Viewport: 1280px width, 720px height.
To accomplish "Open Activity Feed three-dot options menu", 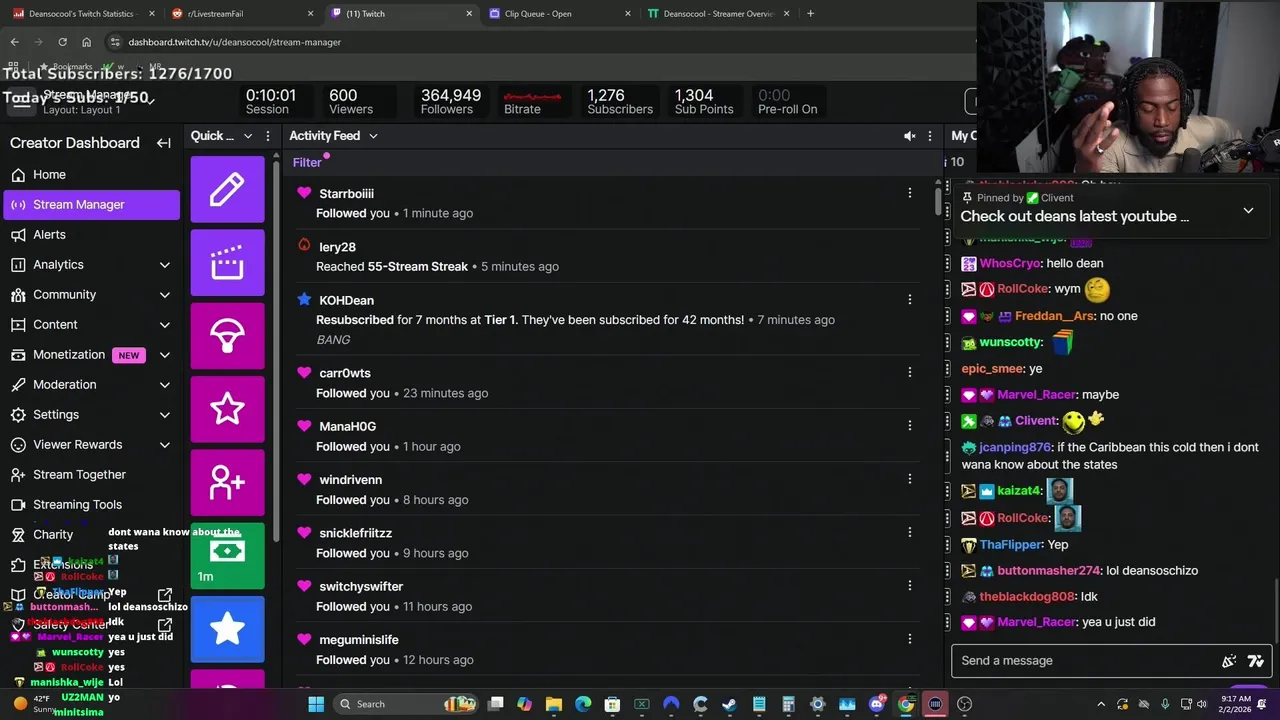I will point(930,136).
